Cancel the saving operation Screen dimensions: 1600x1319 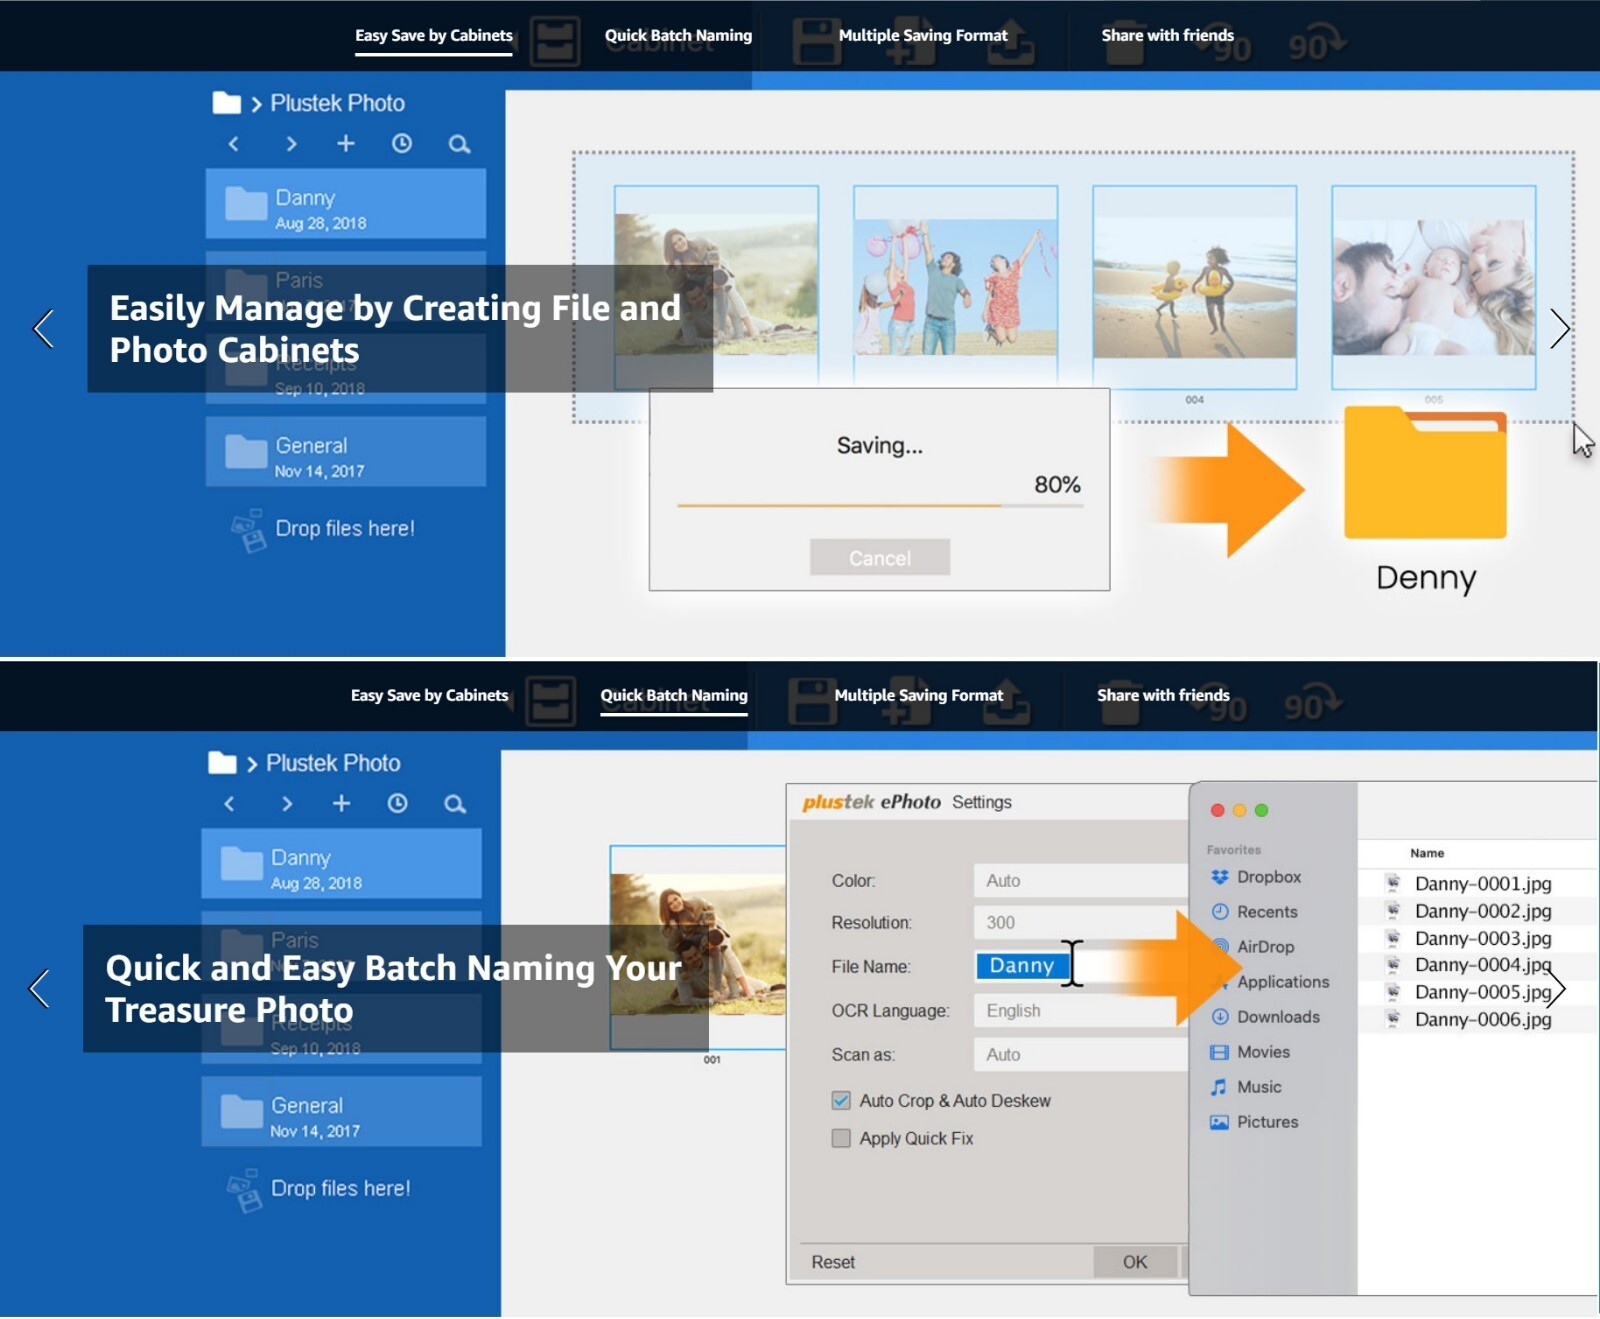[x=880, y=558]
